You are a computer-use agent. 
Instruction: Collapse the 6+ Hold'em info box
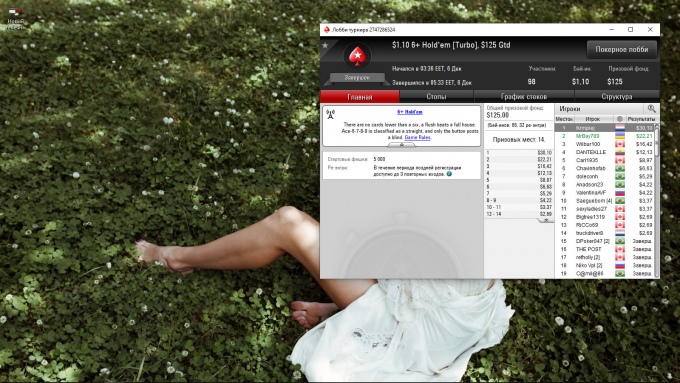[401, 145]
